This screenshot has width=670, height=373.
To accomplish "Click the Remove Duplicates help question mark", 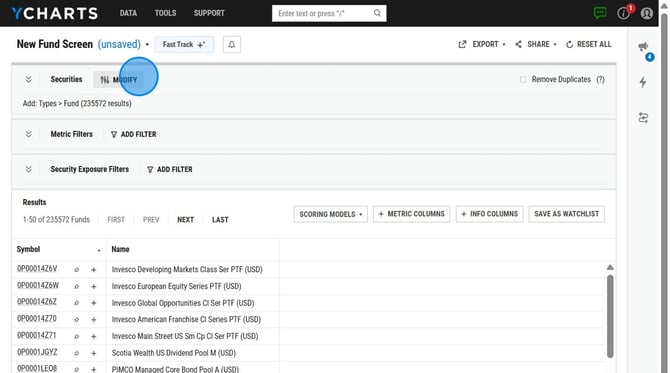I will click(600, 79).
